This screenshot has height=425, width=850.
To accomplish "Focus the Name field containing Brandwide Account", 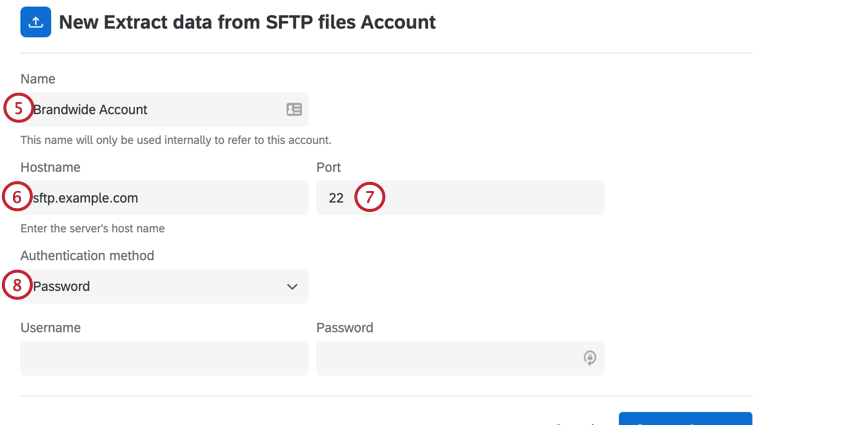I will pyautogui.click(x=150, y=110).
